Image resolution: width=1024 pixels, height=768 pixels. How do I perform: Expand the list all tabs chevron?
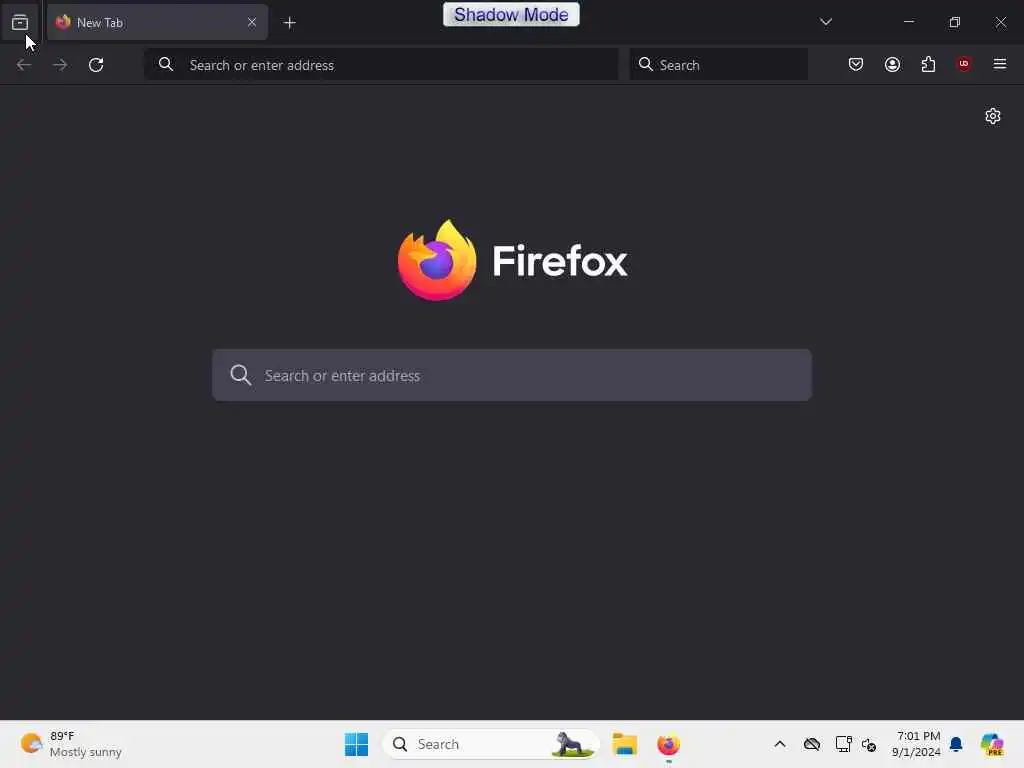pos(825,22)
